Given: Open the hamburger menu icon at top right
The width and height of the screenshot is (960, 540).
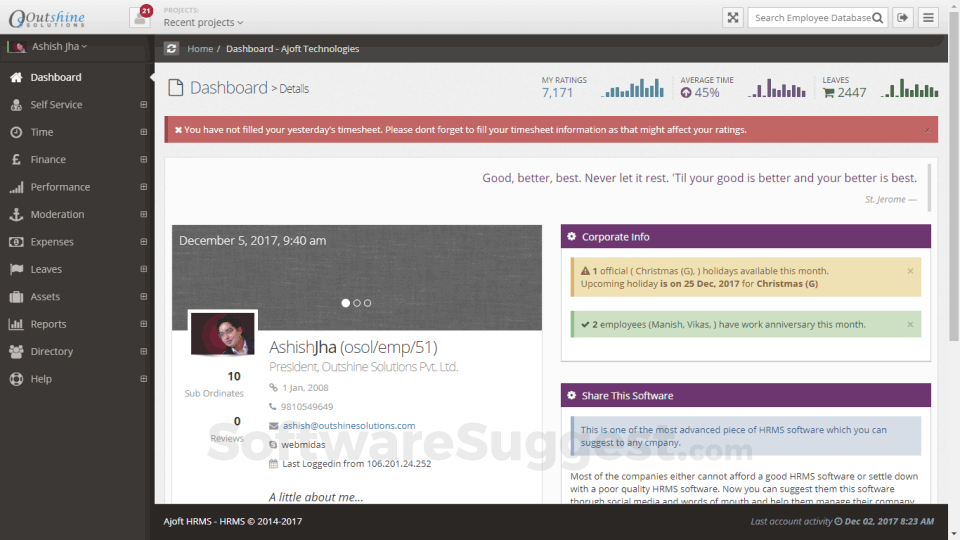Looking at the screenshot, I should [x=928, y=18].
